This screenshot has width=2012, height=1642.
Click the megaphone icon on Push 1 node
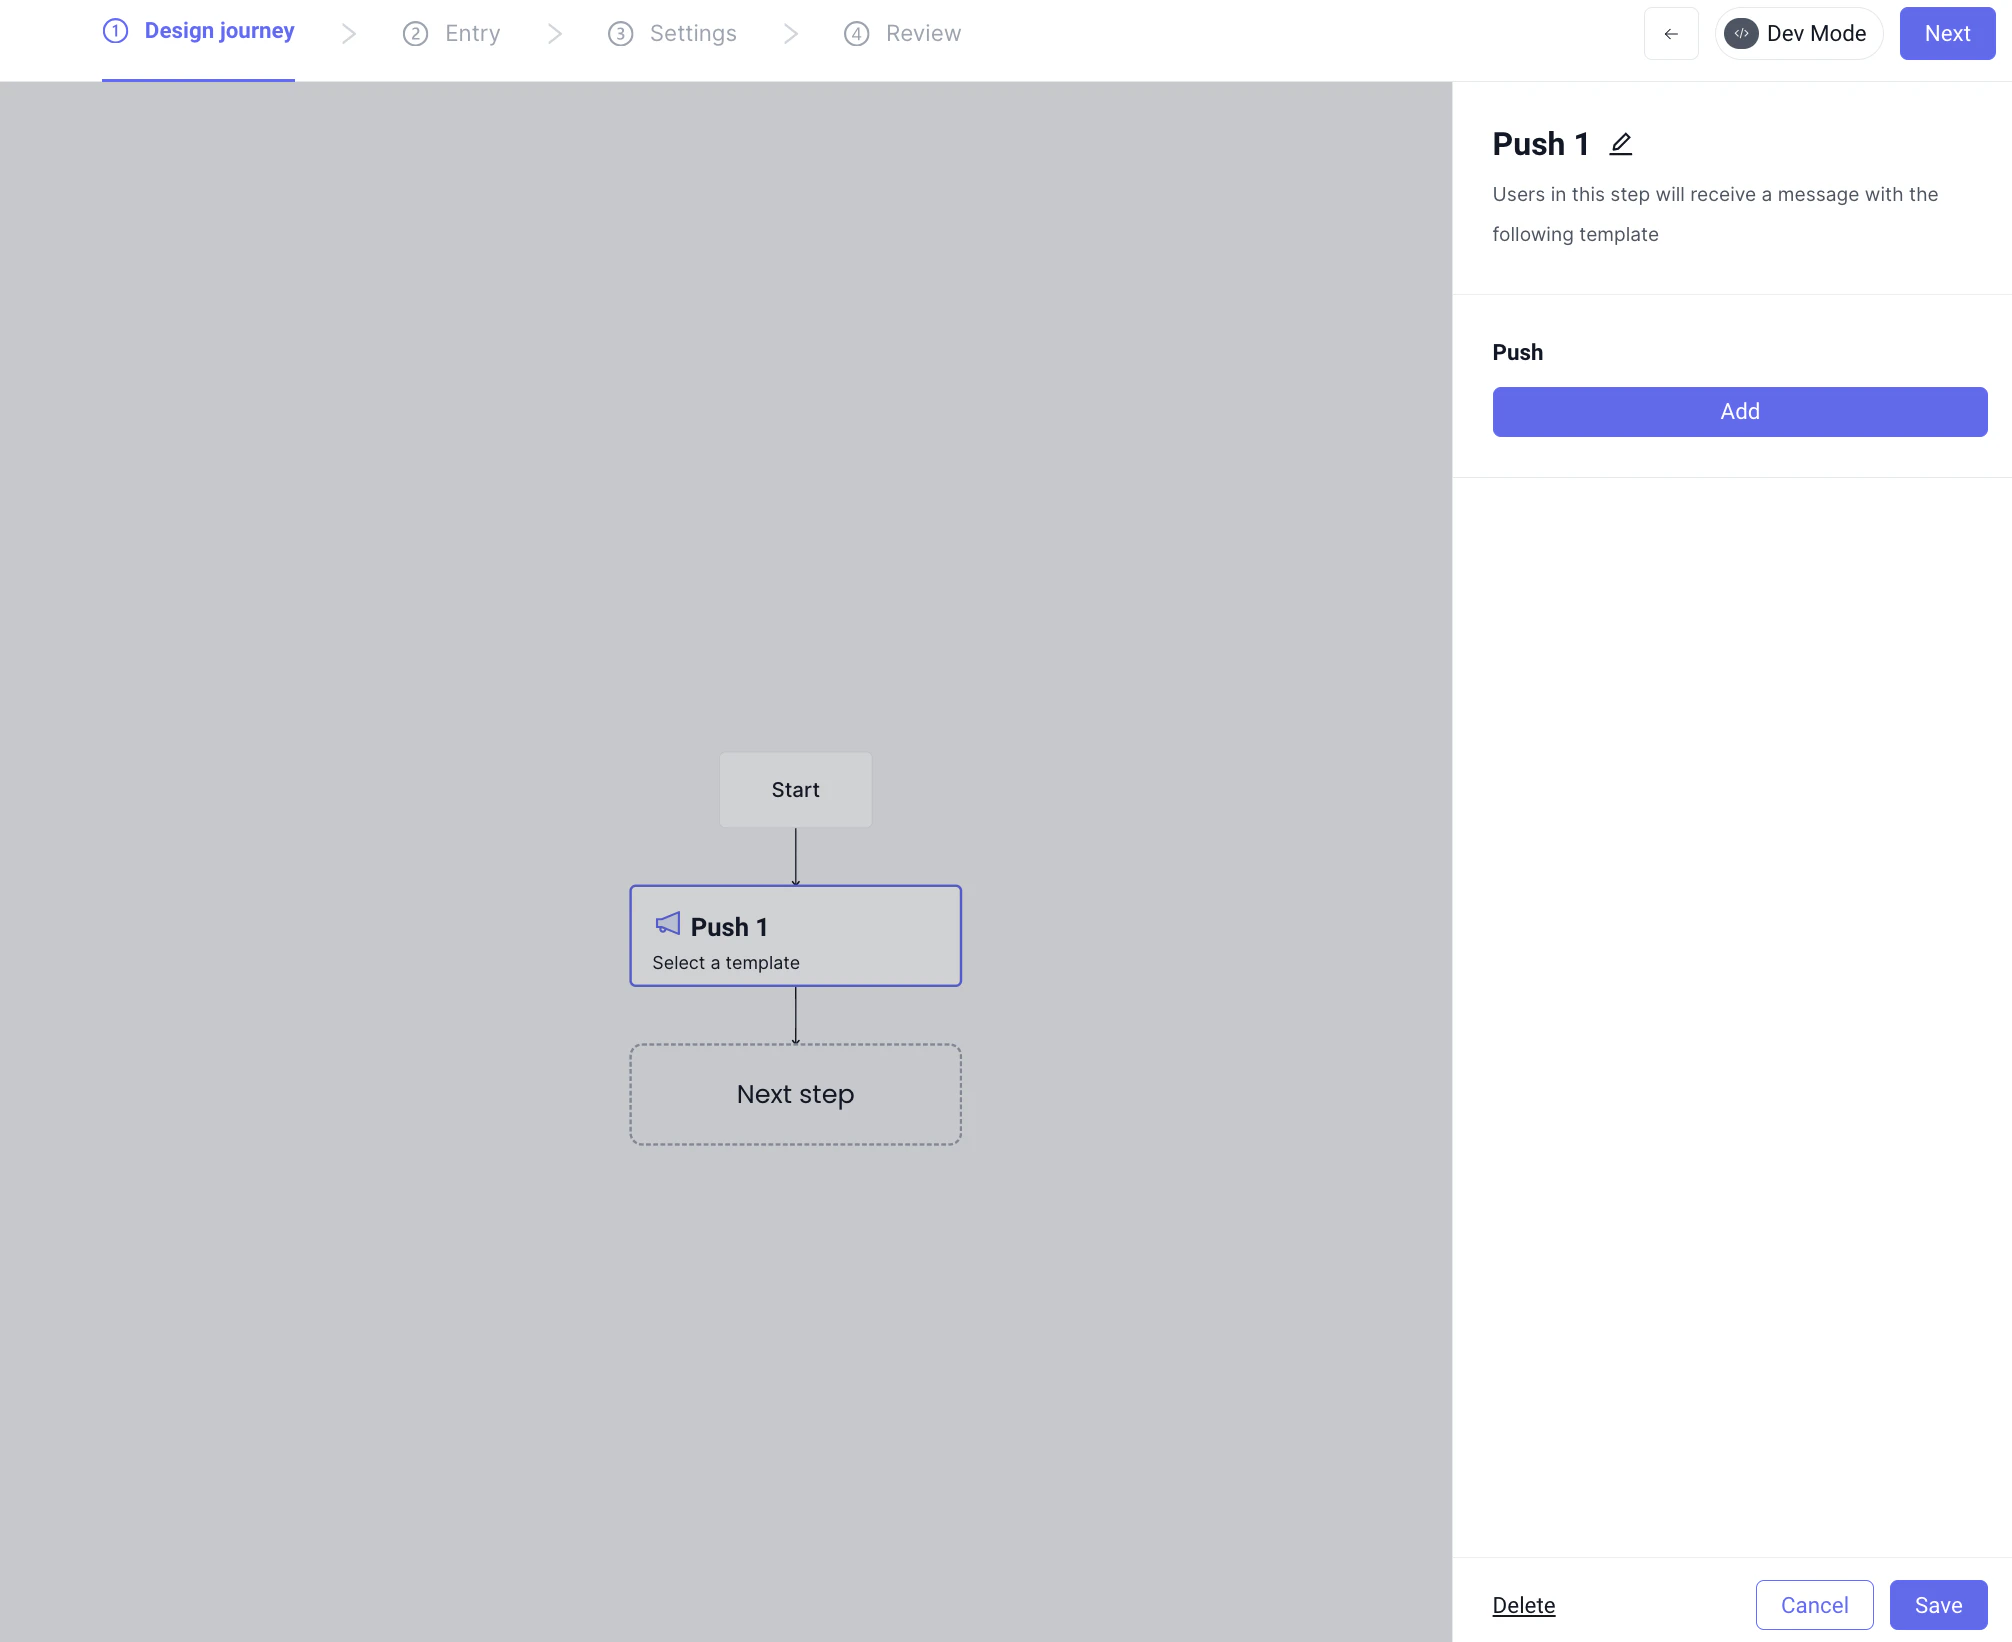click(x=667, y=924)
